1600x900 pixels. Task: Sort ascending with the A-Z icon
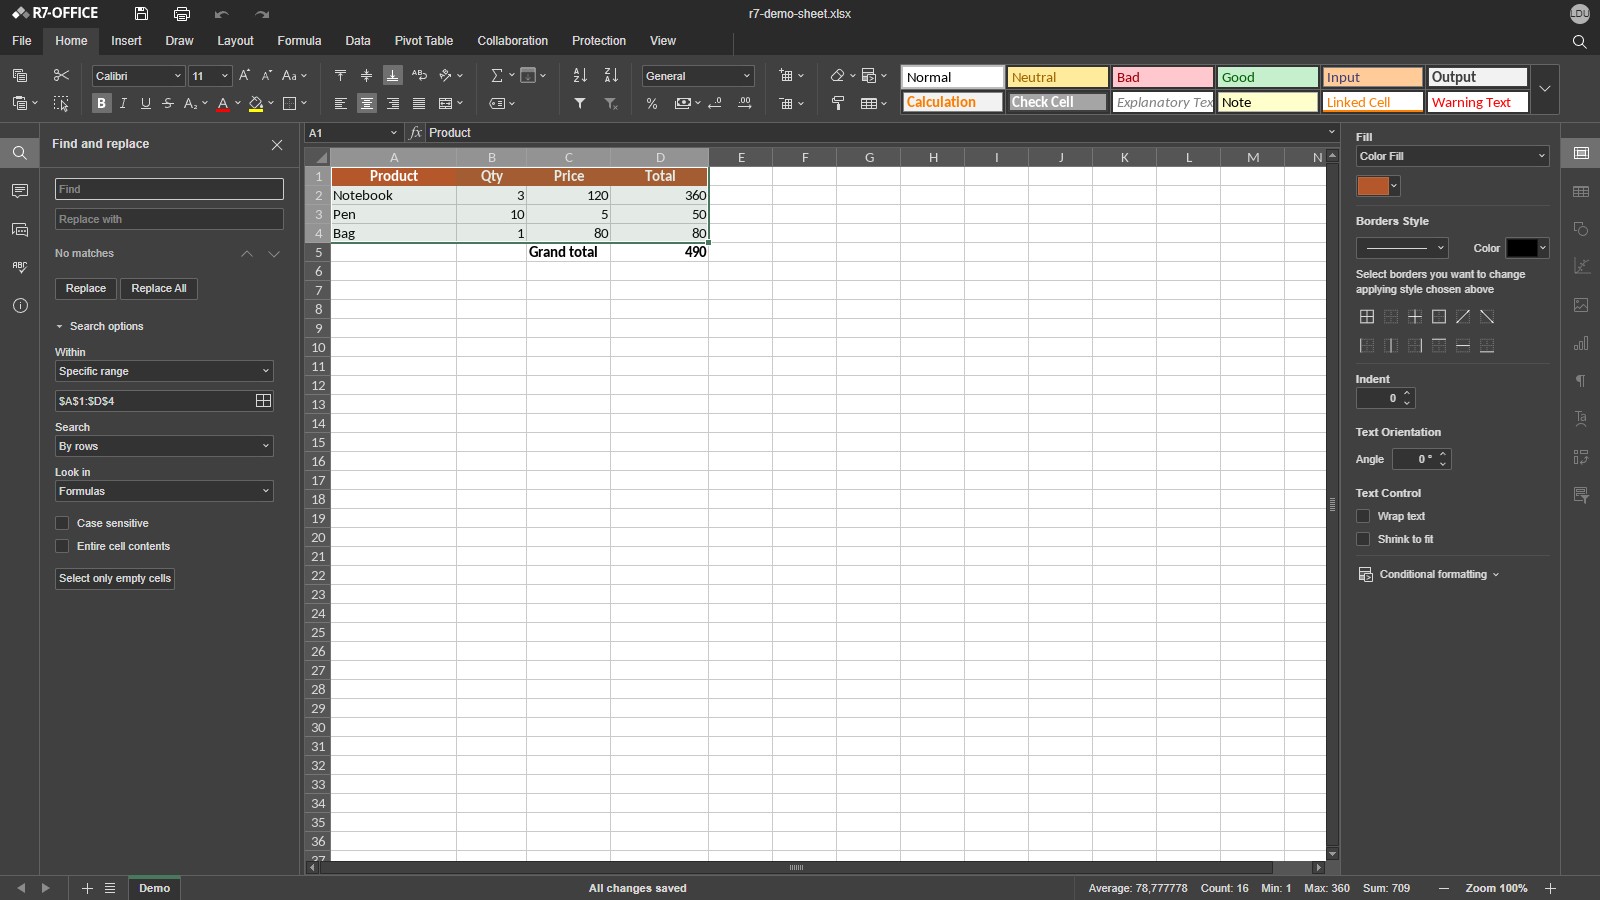580,76
